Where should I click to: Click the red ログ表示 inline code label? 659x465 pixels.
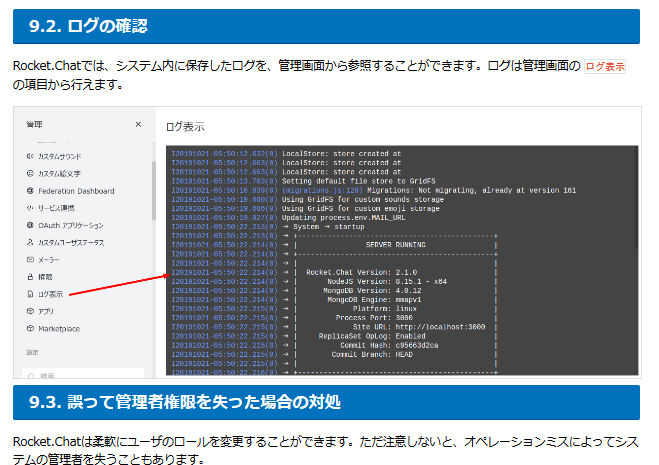[605, 66]
